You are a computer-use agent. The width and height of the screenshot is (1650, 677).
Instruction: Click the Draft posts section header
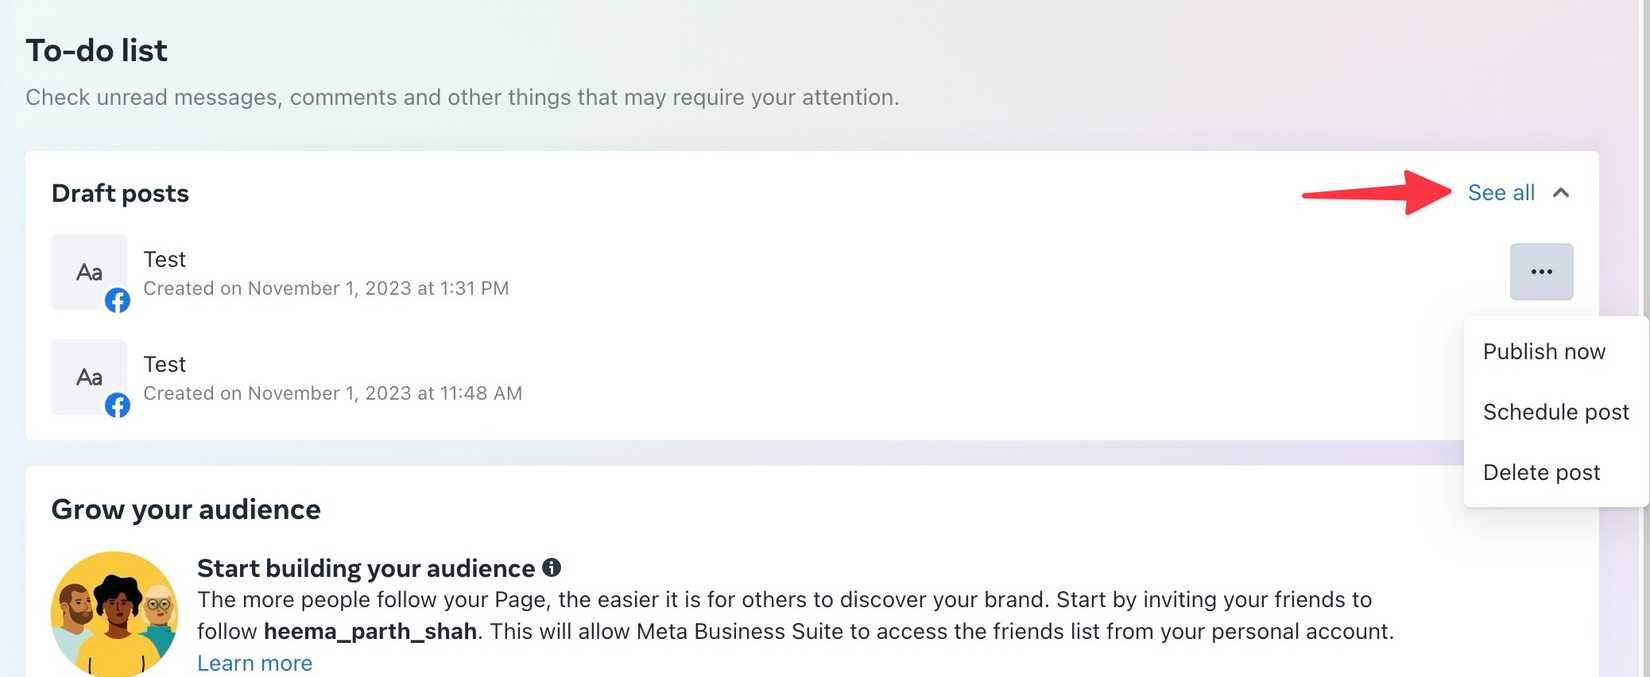[x=120, y=193]
